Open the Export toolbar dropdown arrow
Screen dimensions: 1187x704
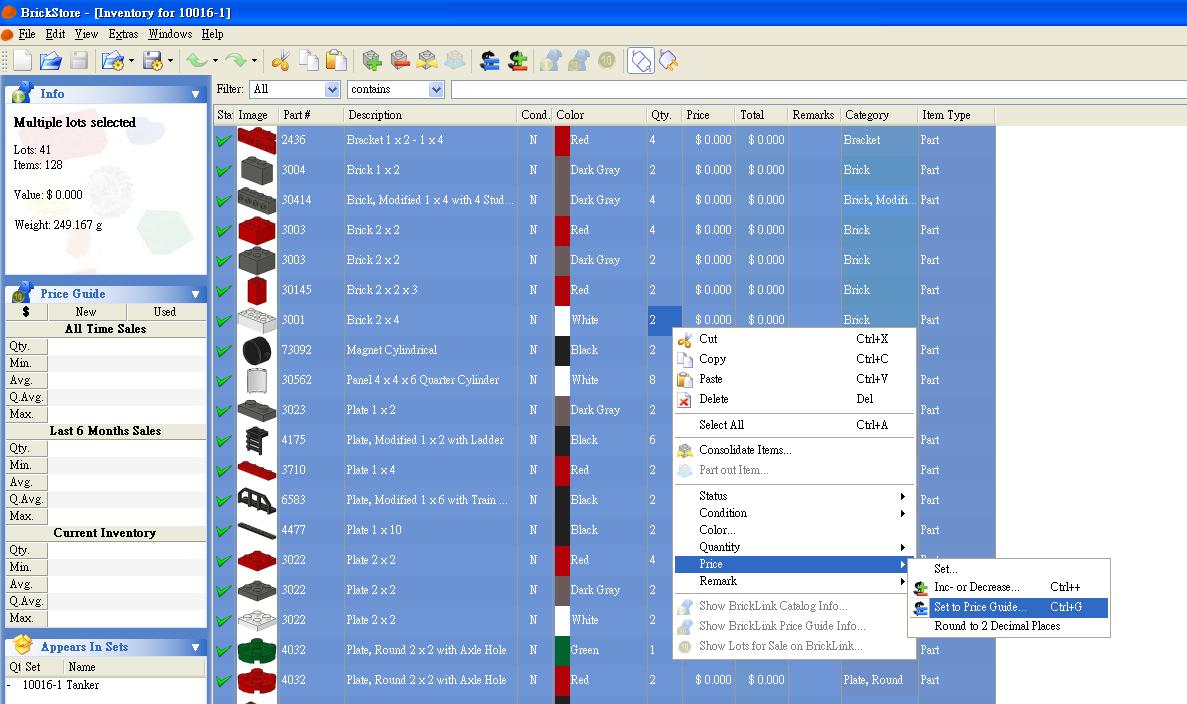pyautogui.click(x=170, y=61)
